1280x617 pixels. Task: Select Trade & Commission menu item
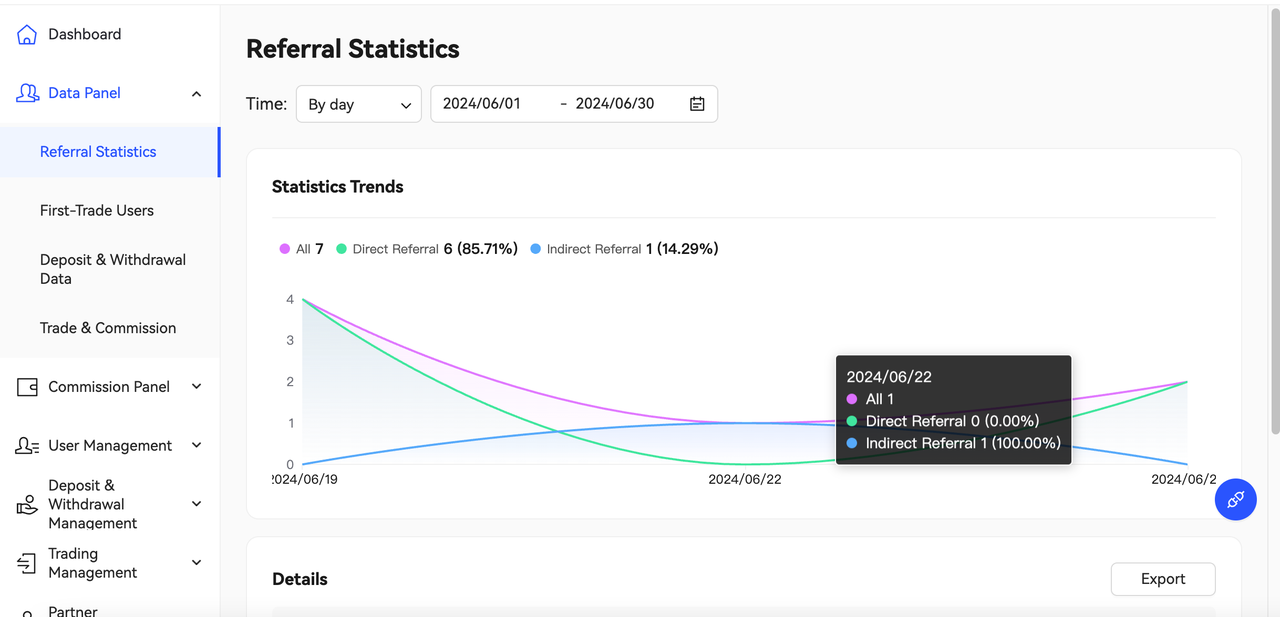click(x=108, y=328)
